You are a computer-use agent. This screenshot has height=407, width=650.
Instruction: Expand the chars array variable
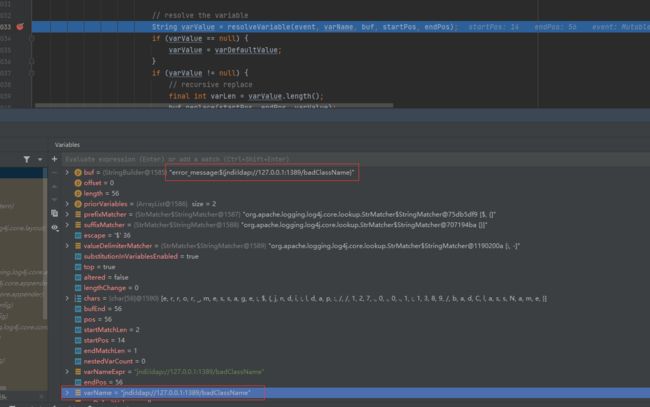coord(67,298)
